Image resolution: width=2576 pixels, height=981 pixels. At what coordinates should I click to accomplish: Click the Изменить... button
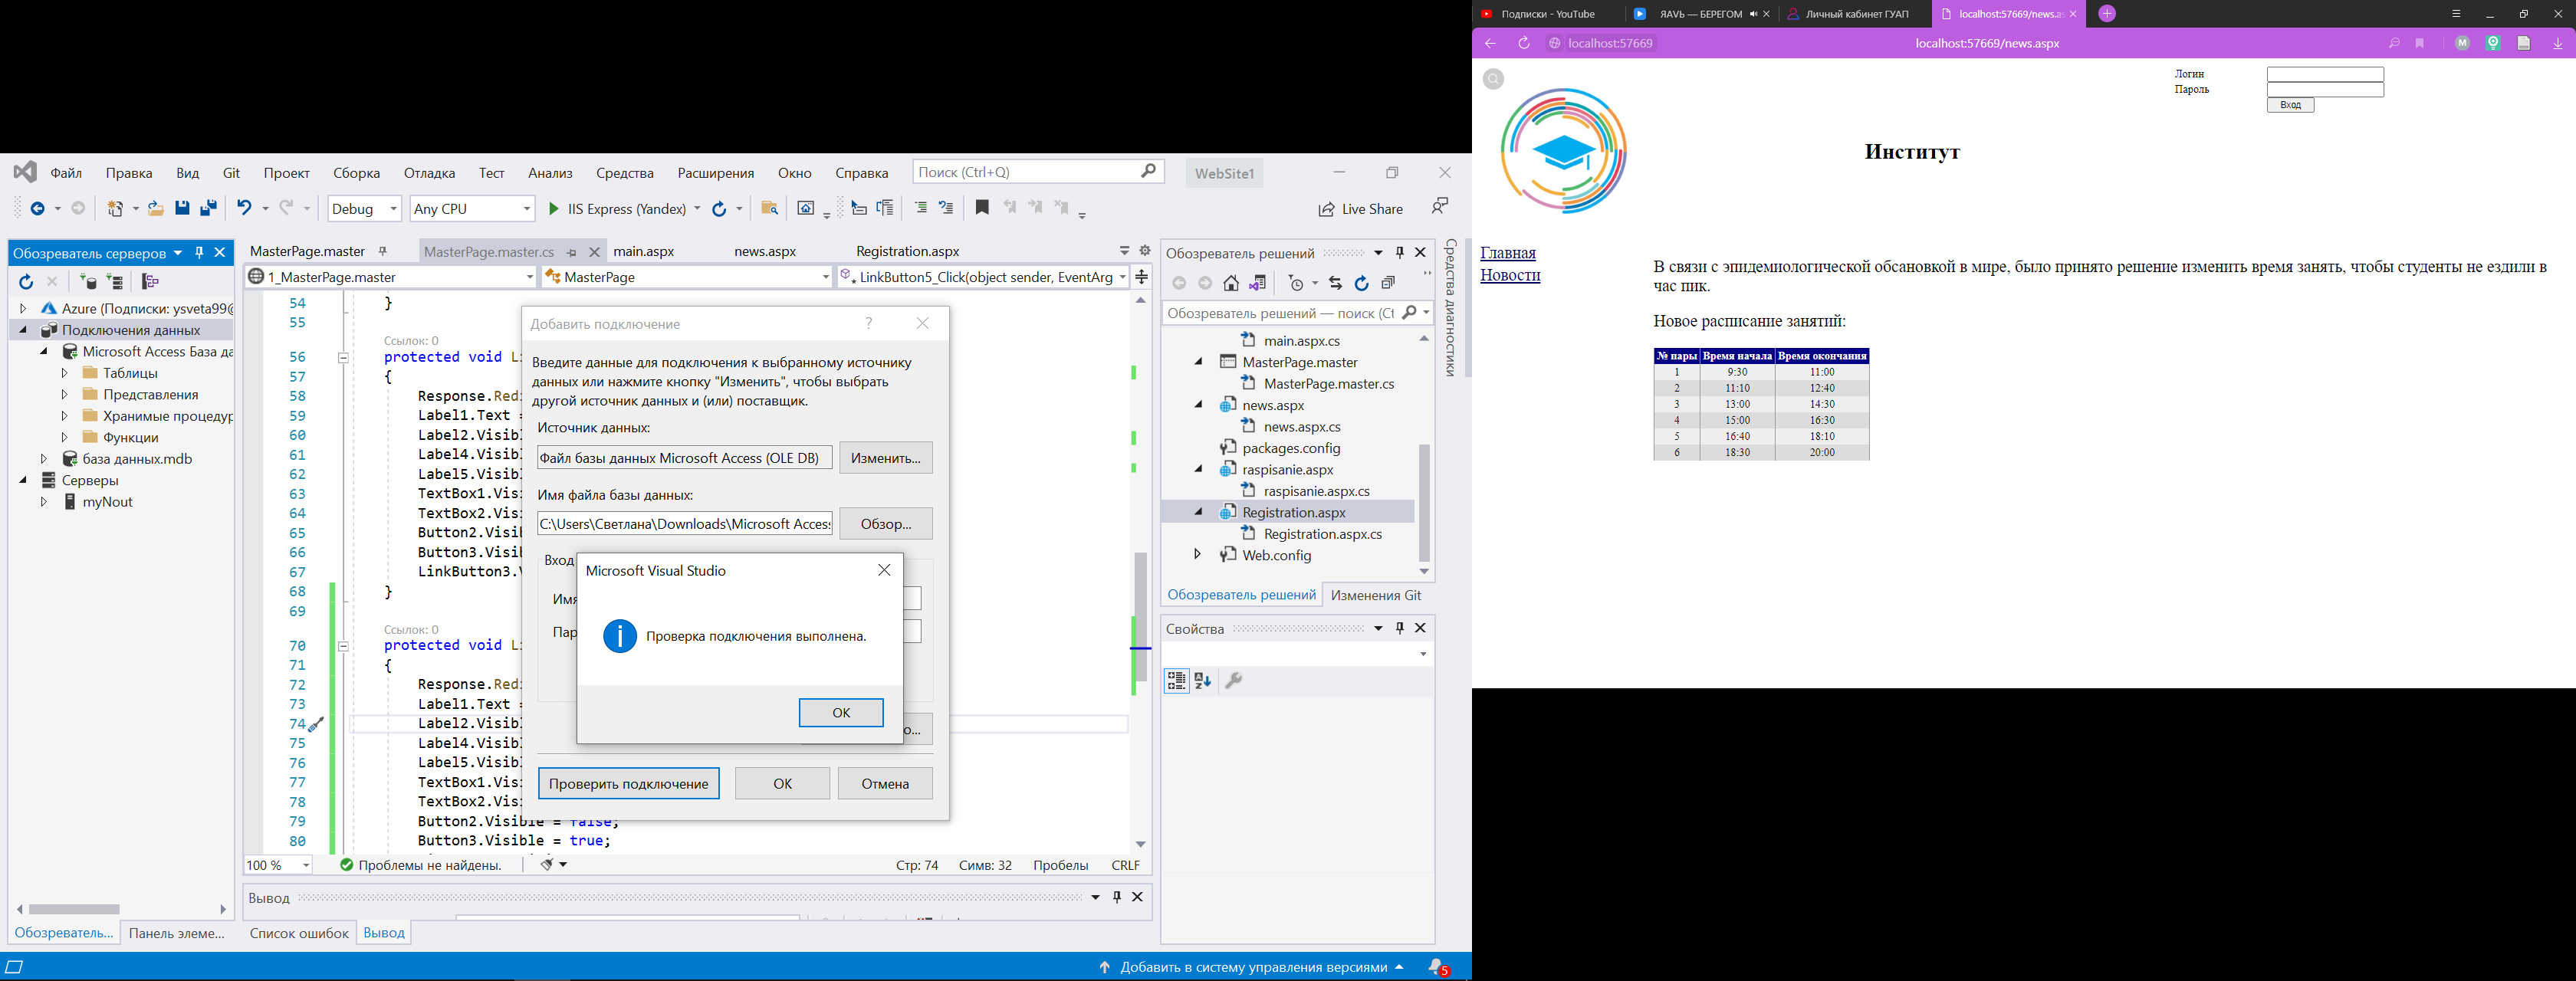(x=886, y=457)
